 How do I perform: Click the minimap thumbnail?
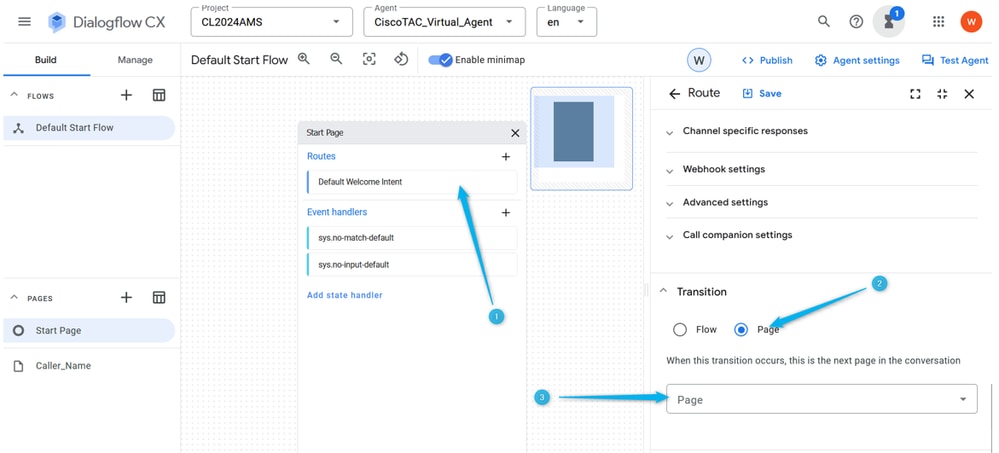point(581,138)
